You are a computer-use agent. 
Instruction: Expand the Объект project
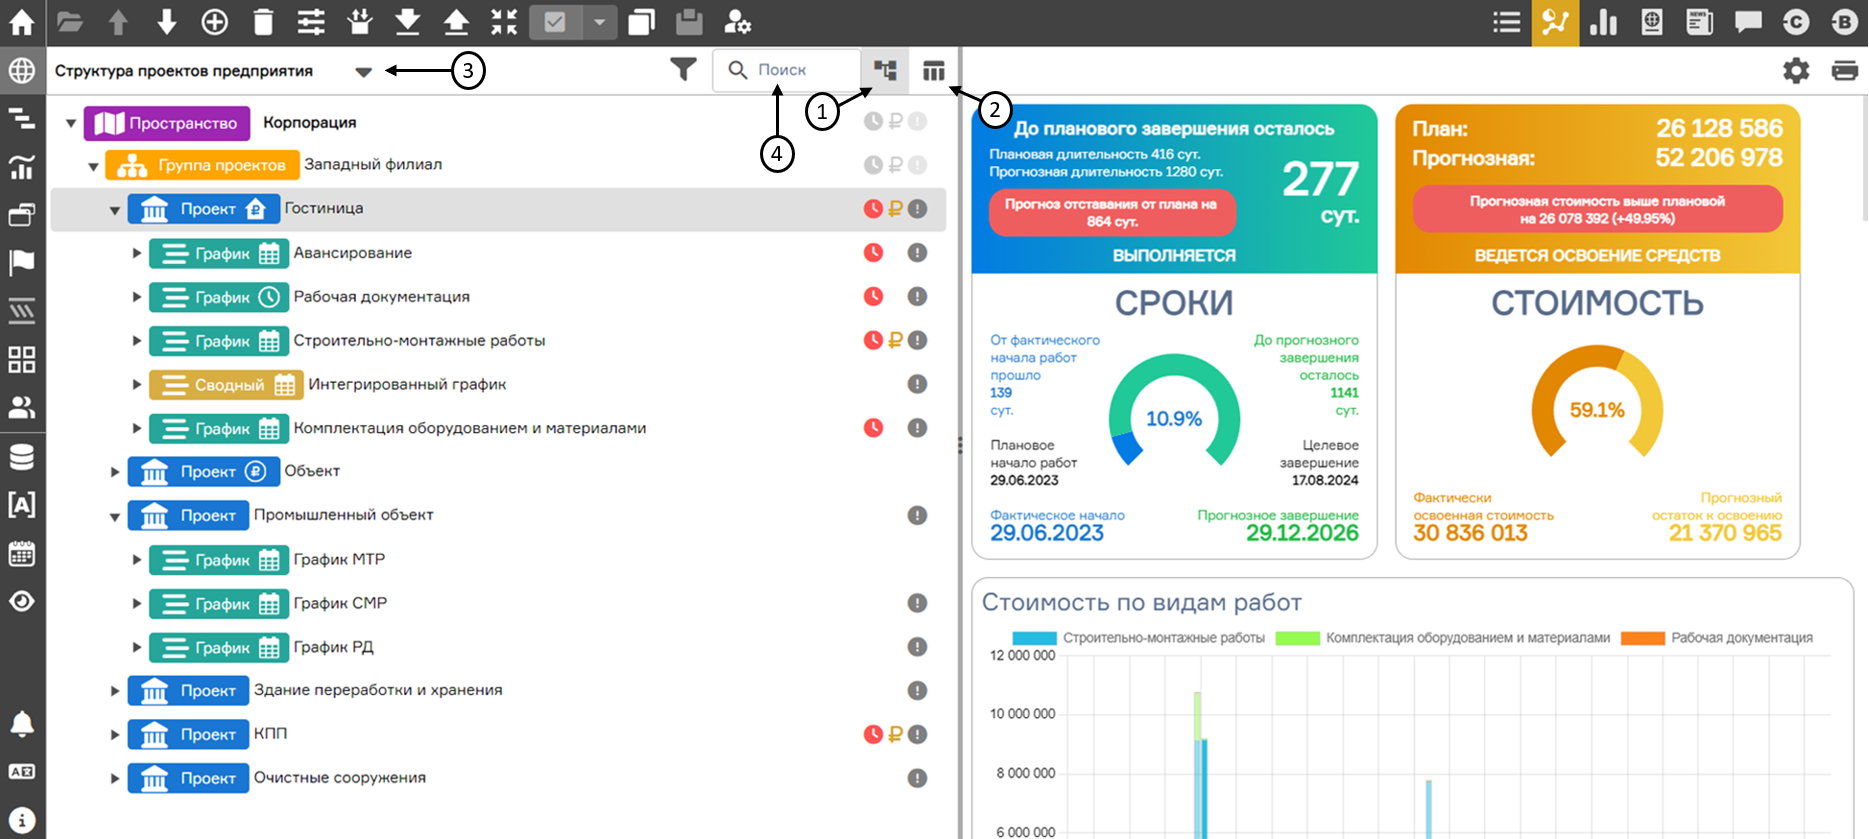115,471
